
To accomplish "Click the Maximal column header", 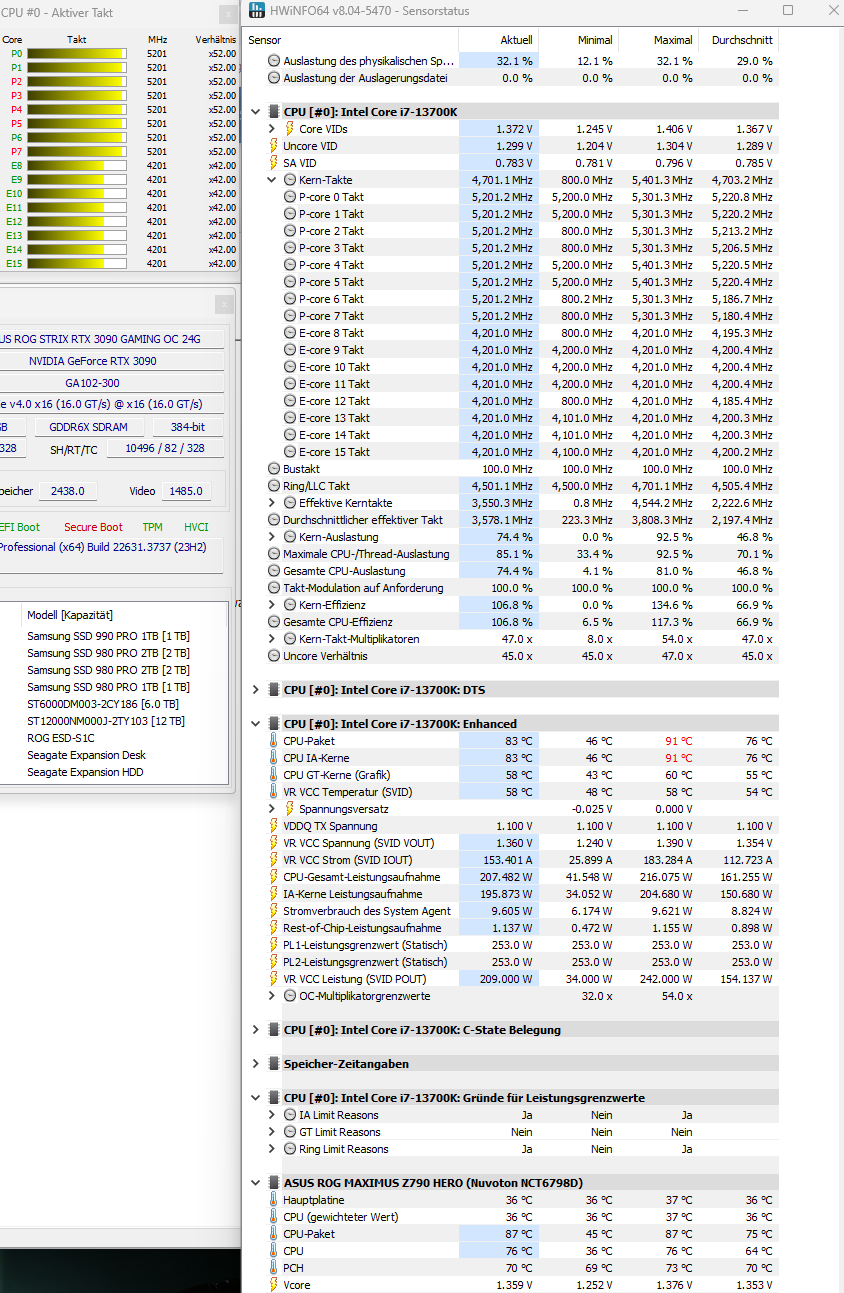I will coord(658,40).
